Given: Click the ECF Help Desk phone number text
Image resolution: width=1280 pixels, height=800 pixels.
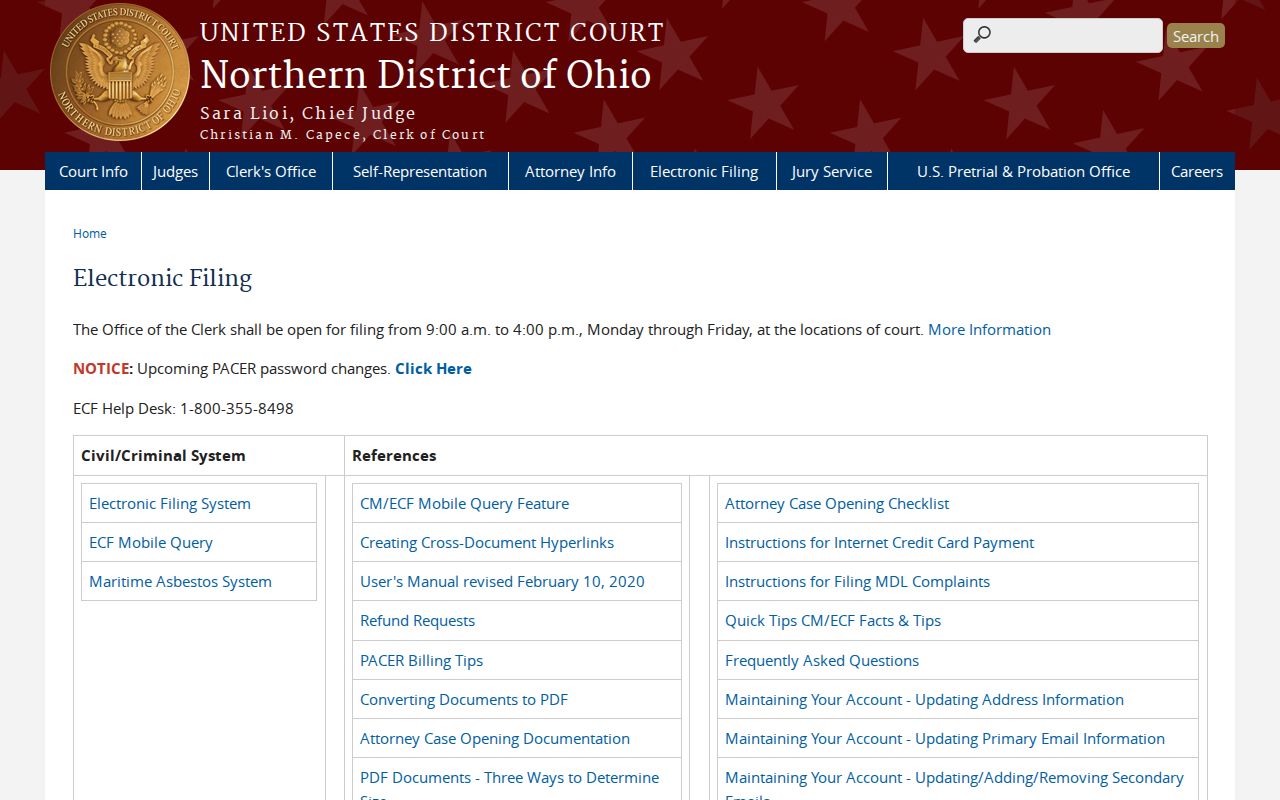Looking at the screenshot, I should pyautogui.click(x=183, y=408).
